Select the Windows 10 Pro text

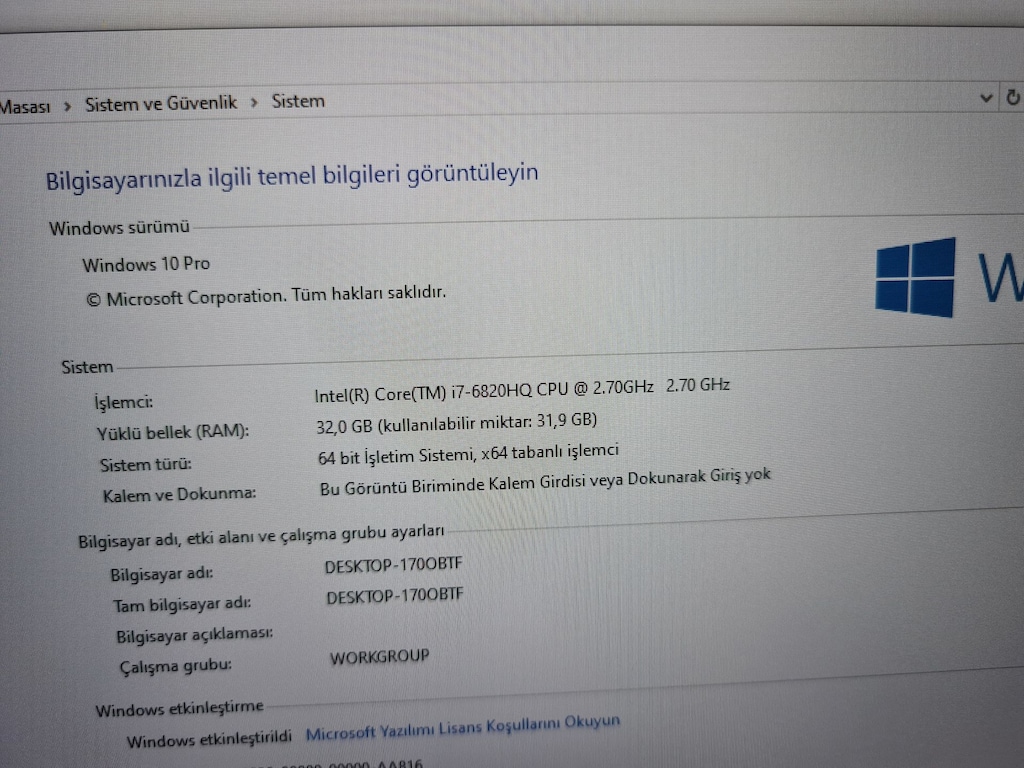146,264
